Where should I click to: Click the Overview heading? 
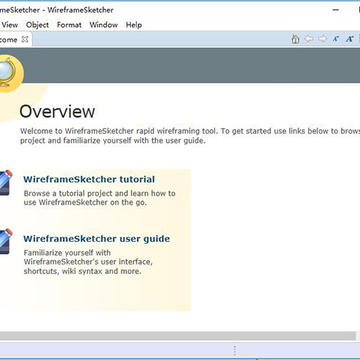[x=57, y=111]
